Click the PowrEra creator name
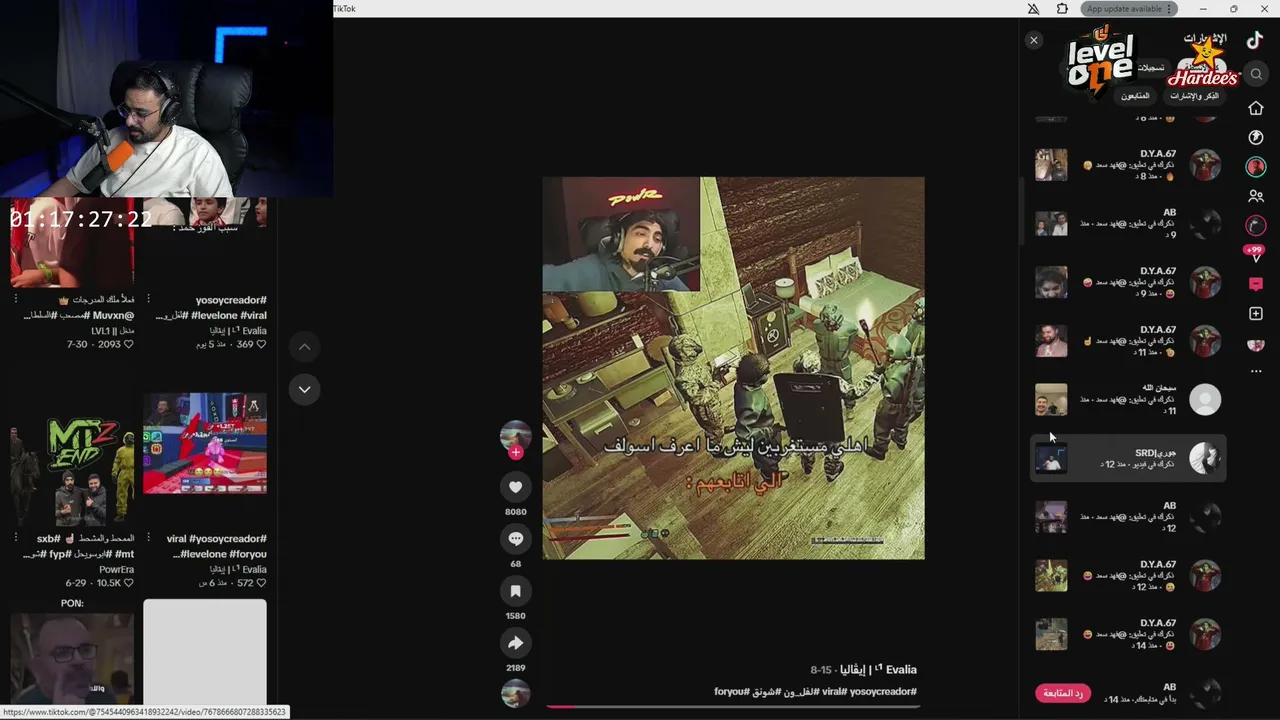1280x720 pixels. pos(117,569)
